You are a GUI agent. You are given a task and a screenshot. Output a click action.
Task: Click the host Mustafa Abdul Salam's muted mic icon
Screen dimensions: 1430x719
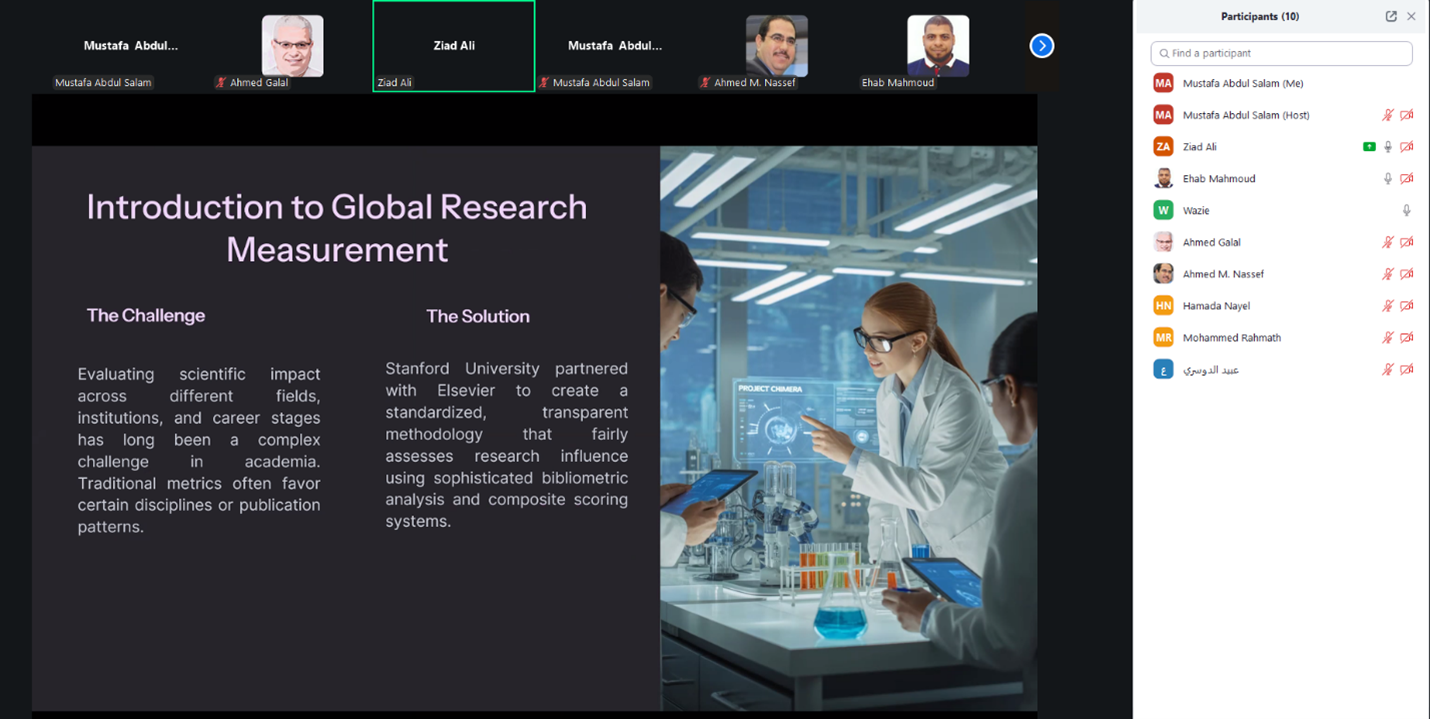pyautogui.click(x=1388, y=115)
